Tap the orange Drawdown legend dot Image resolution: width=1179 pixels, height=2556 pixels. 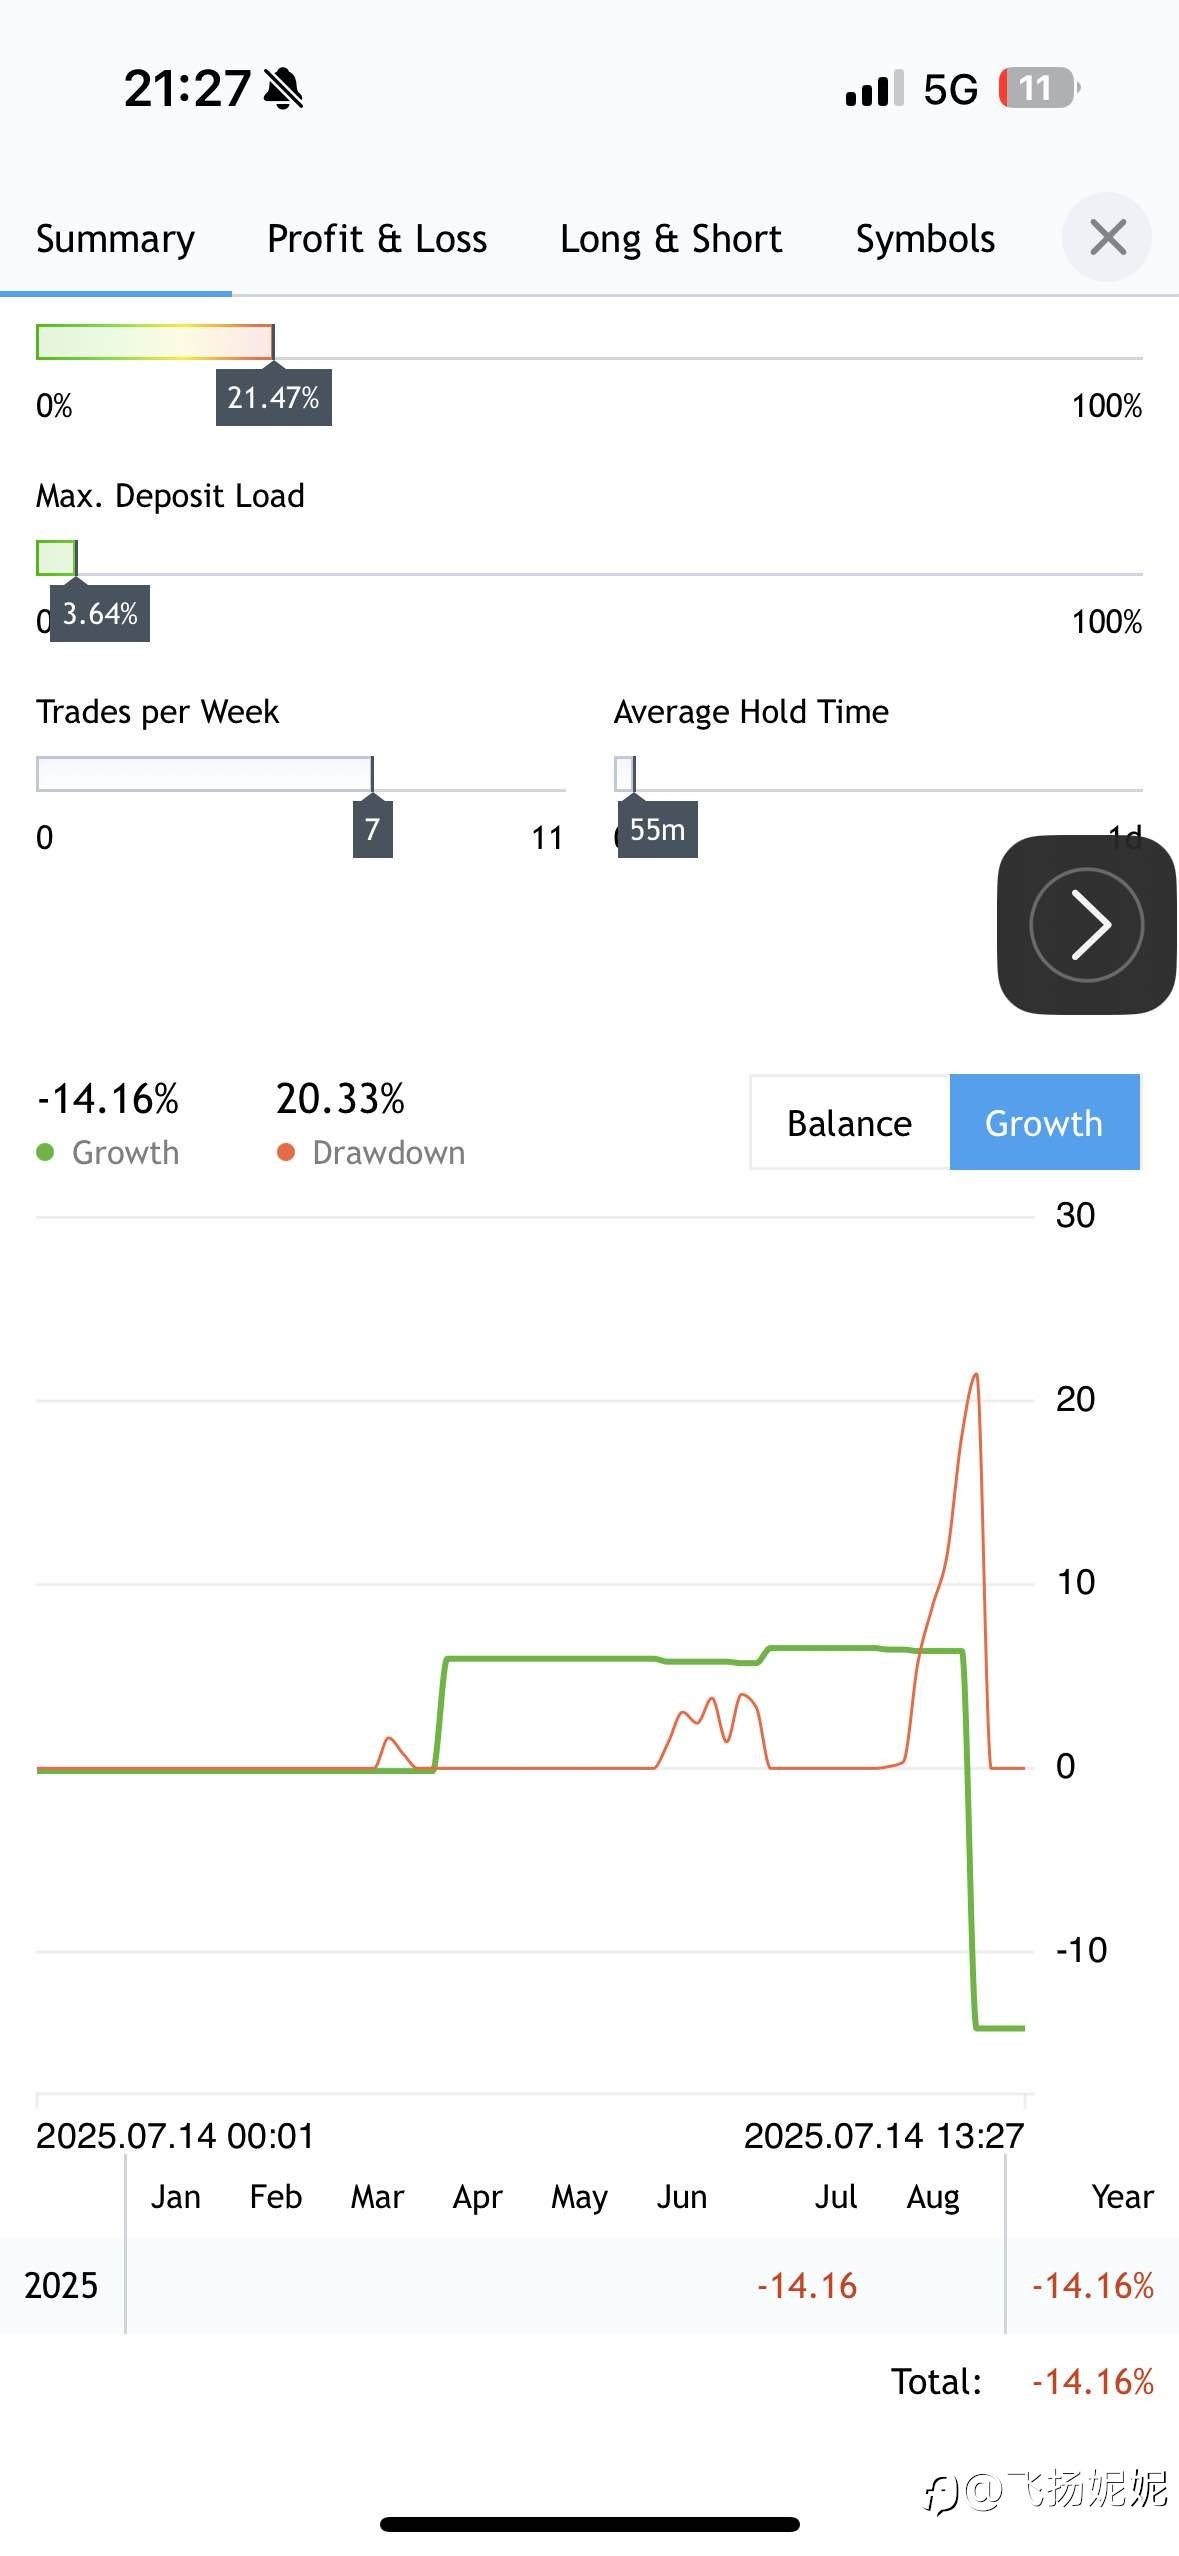(x=286, y=1153)
